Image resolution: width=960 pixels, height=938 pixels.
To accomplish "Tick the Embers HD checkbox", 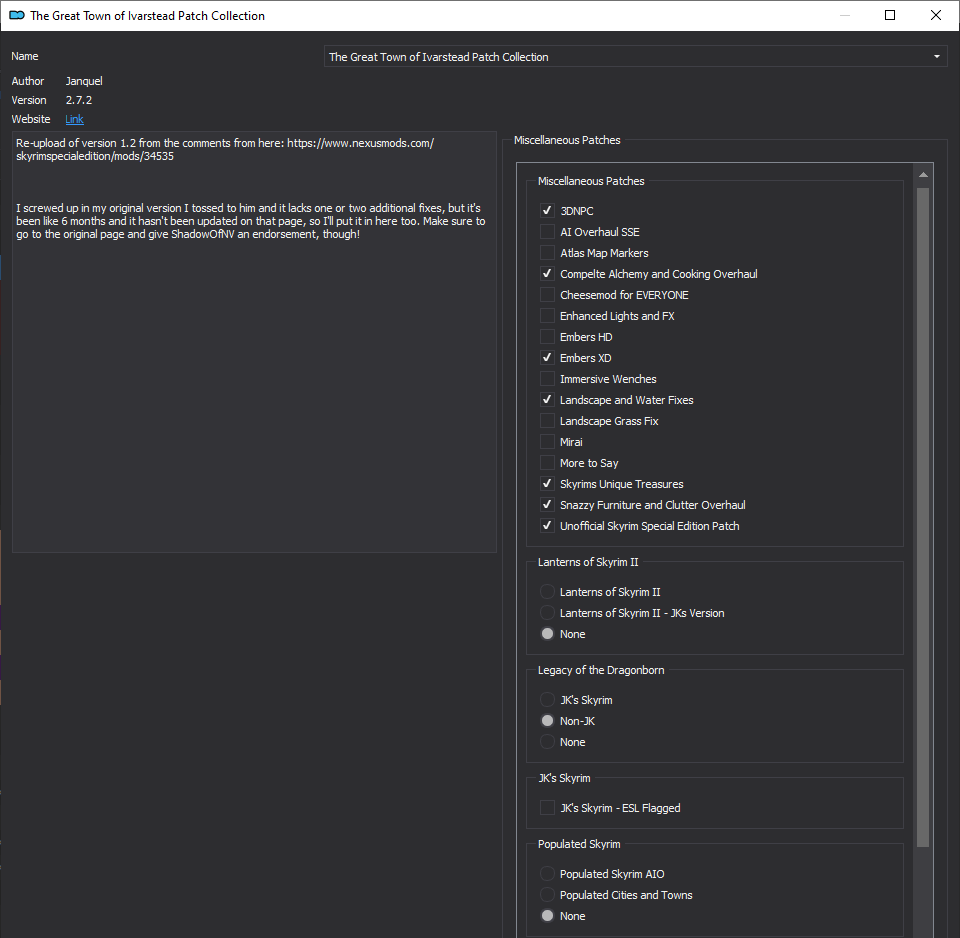I will pos(547,337).
